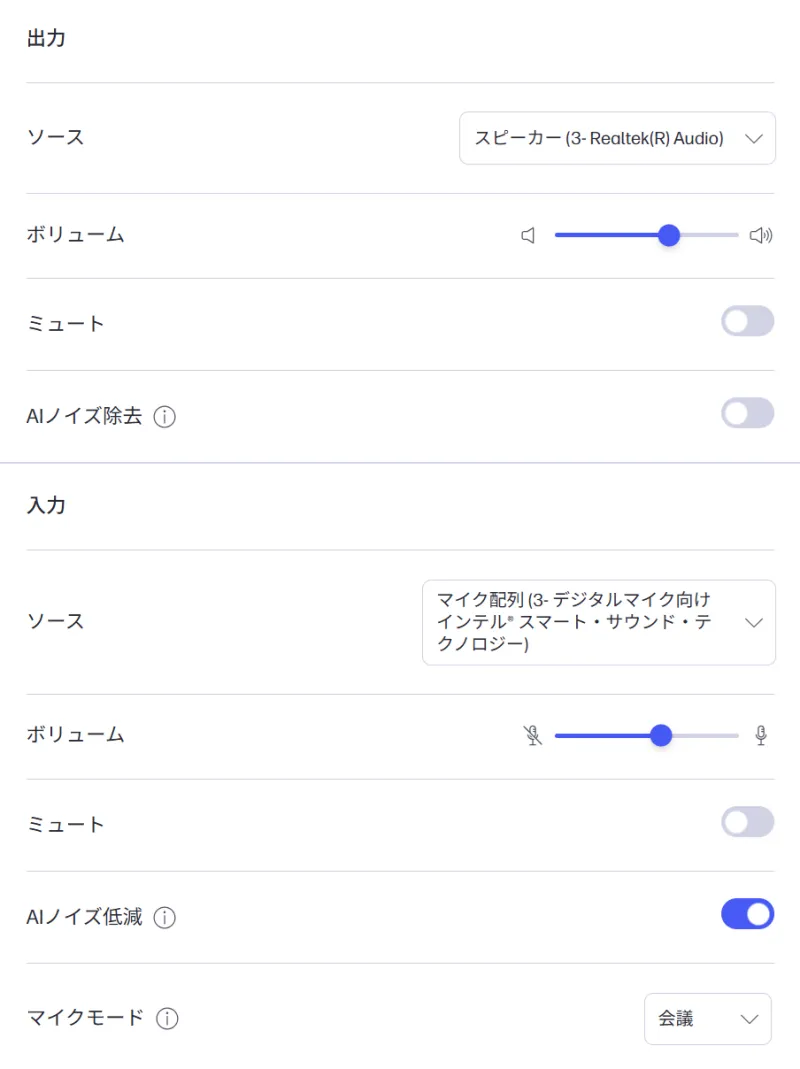The width and height of the screenshot is (800, 1069).
Task: Click the AIノイズ低減 label text
Action: pos(84,916)
